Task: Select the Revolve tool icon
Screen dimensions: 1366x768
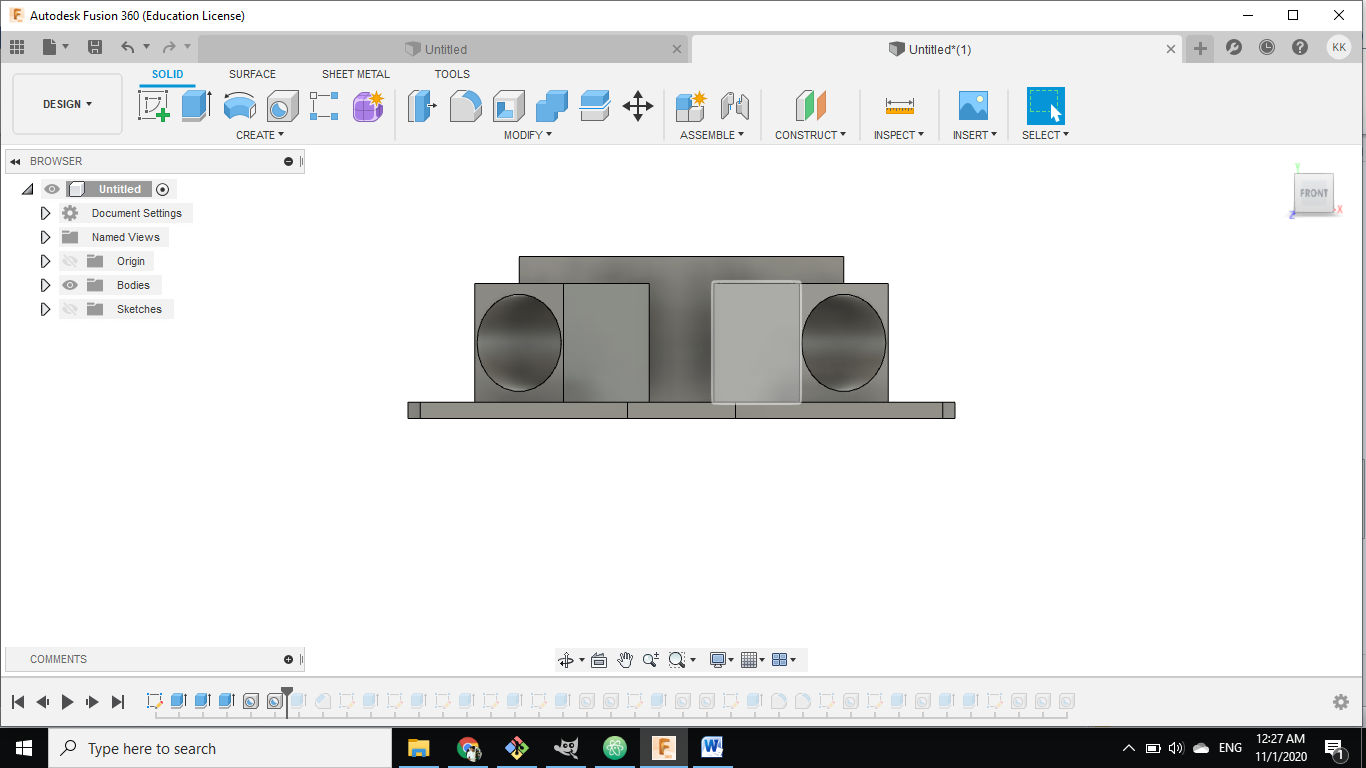Action: pyautogui.click(x=239, y=105)
